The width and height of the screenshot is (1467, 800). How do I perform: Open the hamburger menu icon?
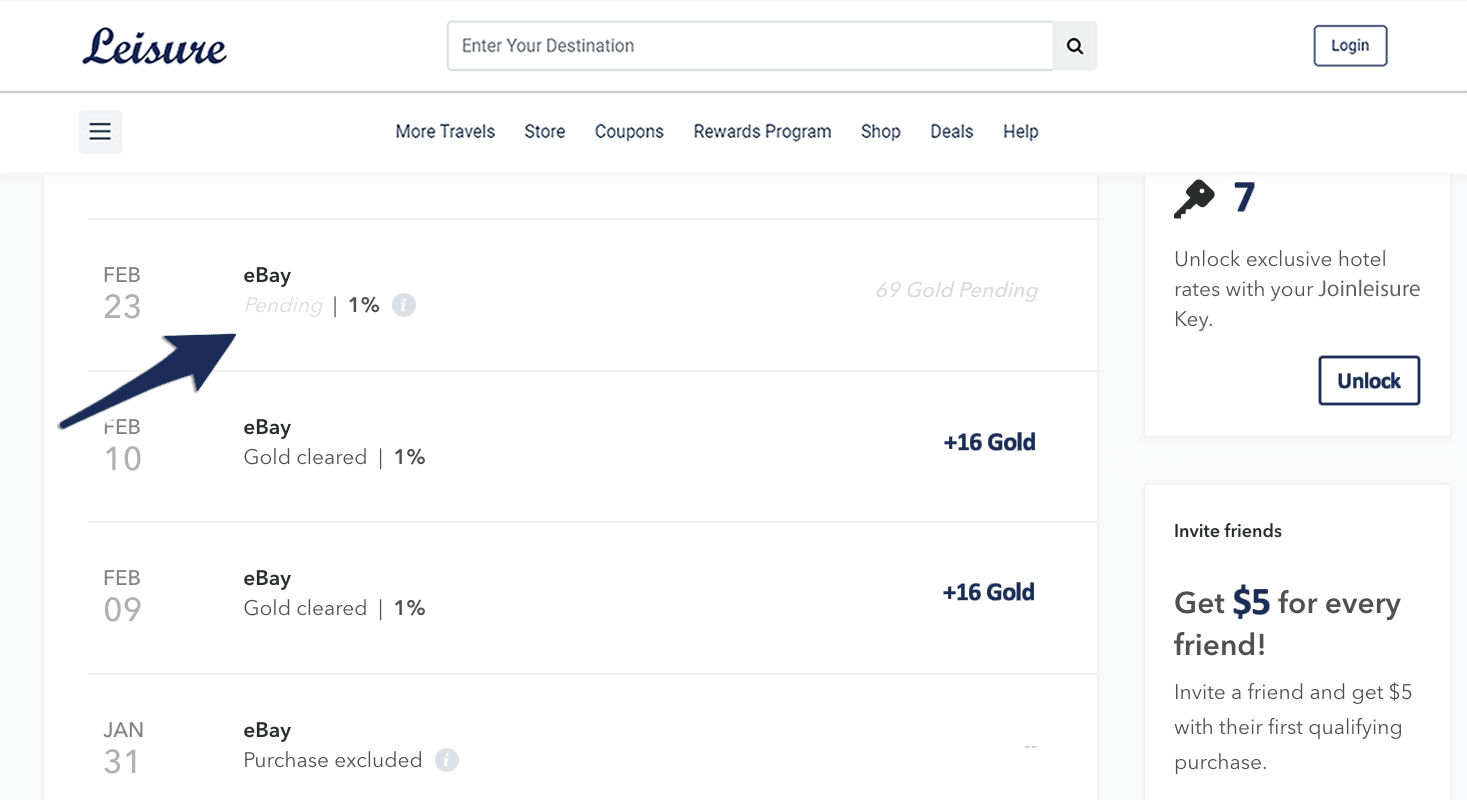100,131
